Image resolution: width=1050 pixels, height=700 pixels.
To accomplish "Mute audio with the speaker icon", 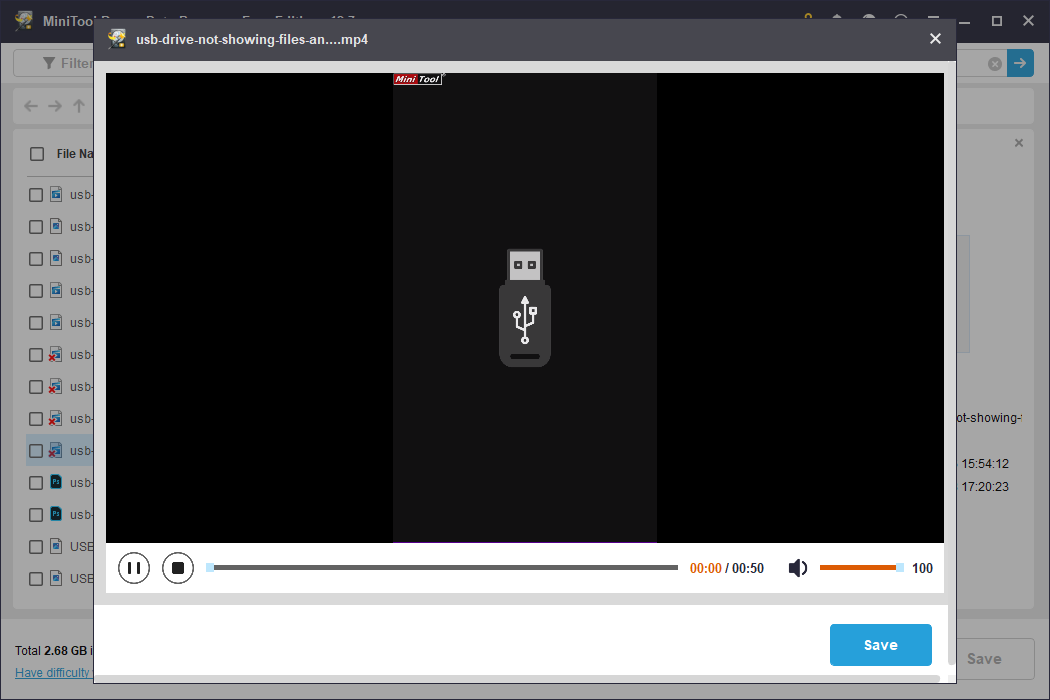I will 797,568.
